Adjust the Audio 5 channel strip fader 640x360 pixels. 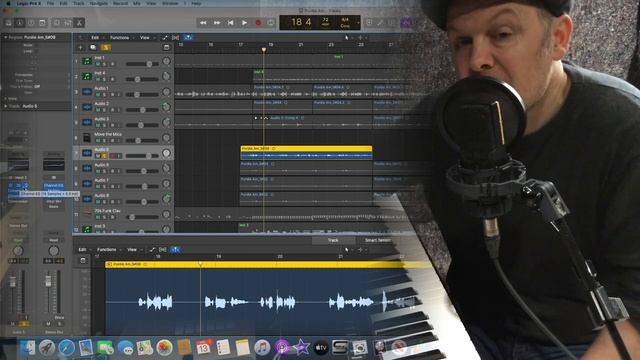[x=13, y=282]
